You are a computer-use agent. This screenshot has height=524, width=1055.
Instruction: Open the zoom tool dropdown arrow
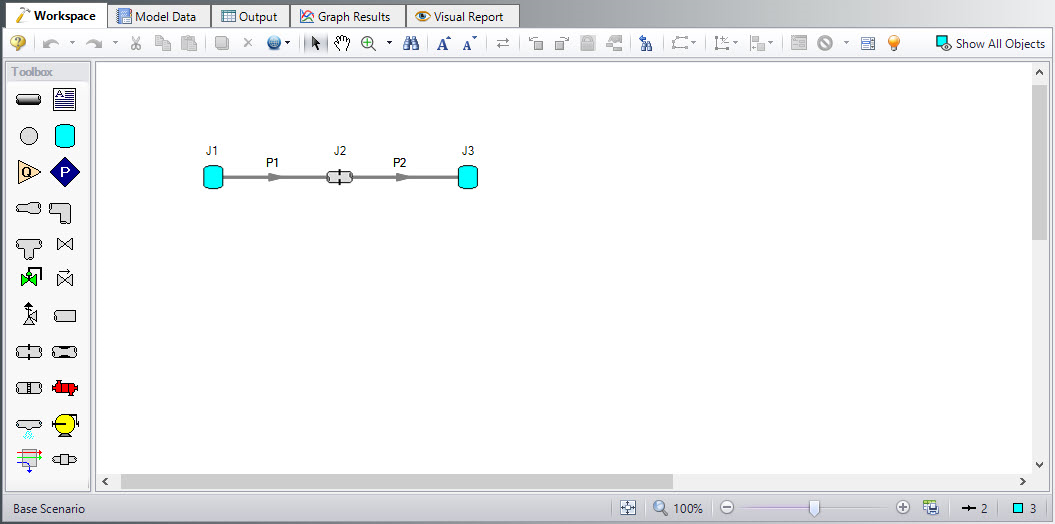[x=389, y=43]
